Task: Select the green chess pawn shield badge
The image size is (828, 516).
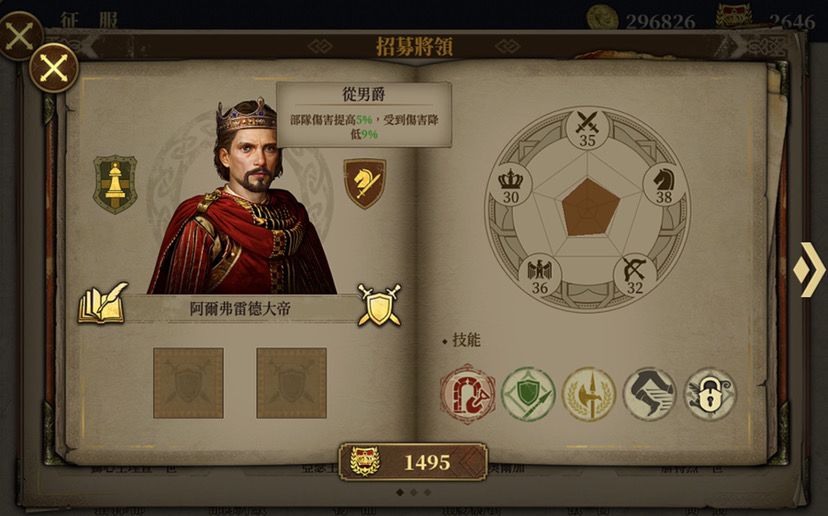Action: click(x=115, y=184)
